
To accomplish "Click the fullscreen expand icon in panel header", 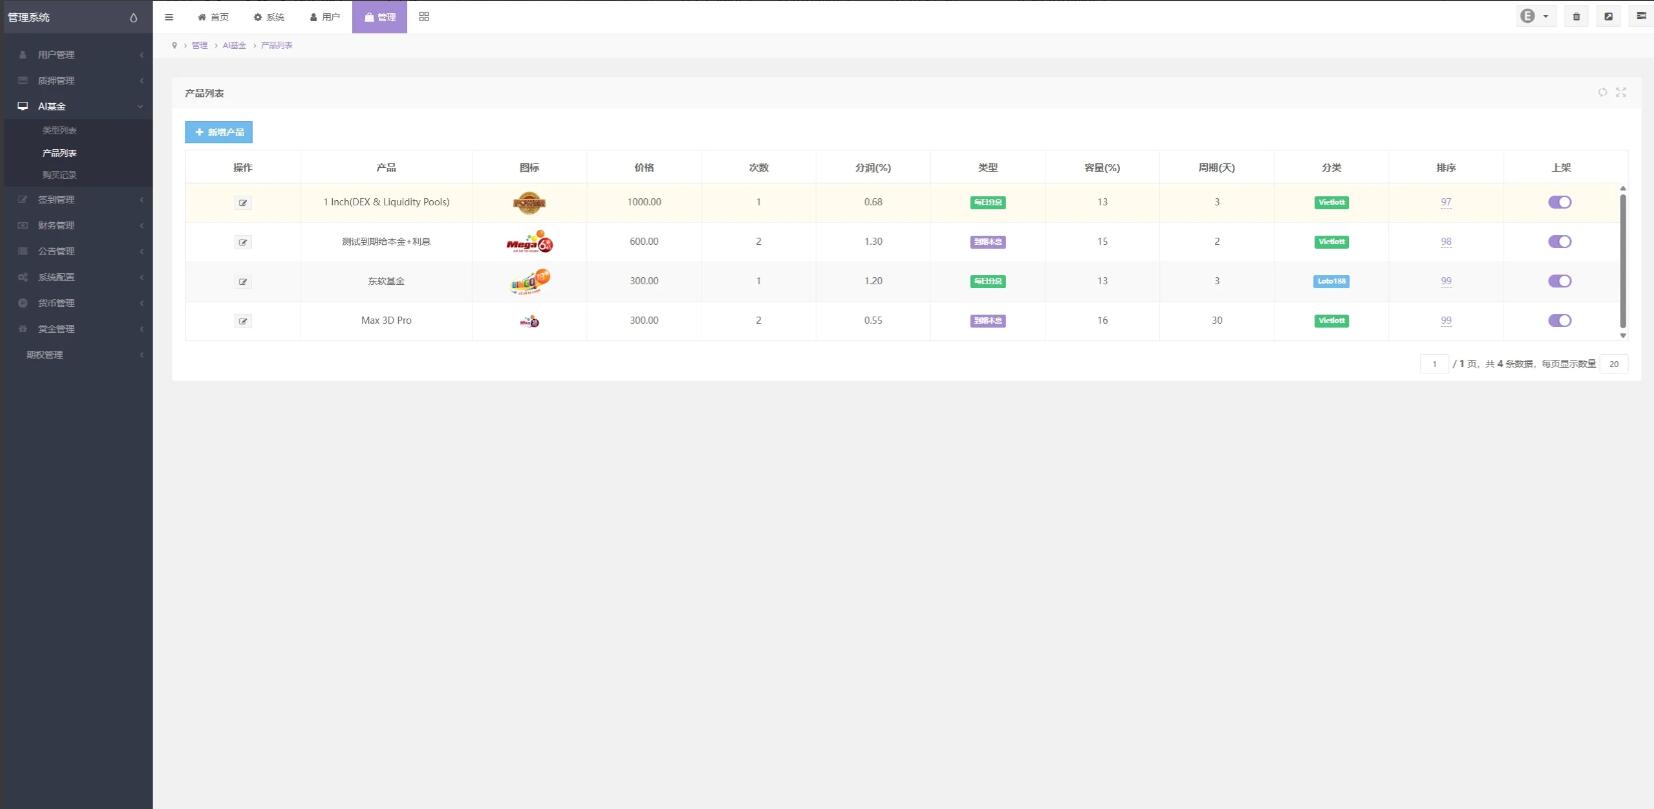I will point(1621,92).
